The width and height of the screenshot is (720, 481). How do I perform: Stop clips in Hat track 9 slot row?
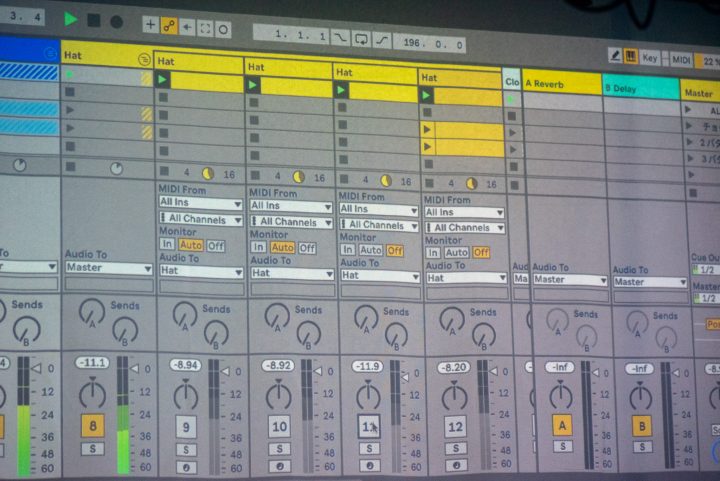pos(164,172)
